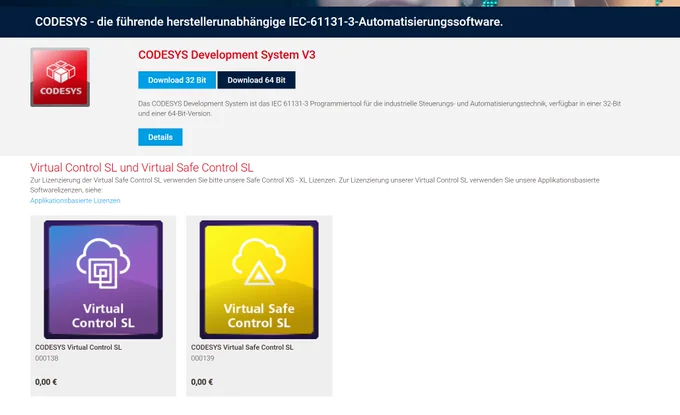Click the Zur Lizenzierung licensing note text
The image size is (680, 415).
point(314,185)
